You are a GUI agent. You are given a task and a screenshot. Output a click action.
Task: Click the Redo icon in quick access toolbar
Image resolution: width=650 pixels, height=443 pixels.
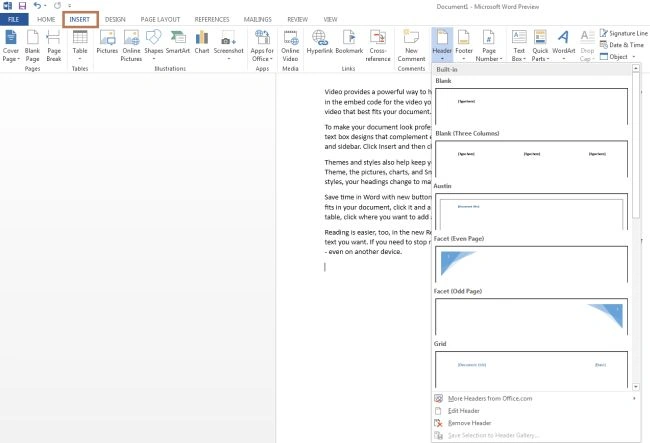coord(57,6)
